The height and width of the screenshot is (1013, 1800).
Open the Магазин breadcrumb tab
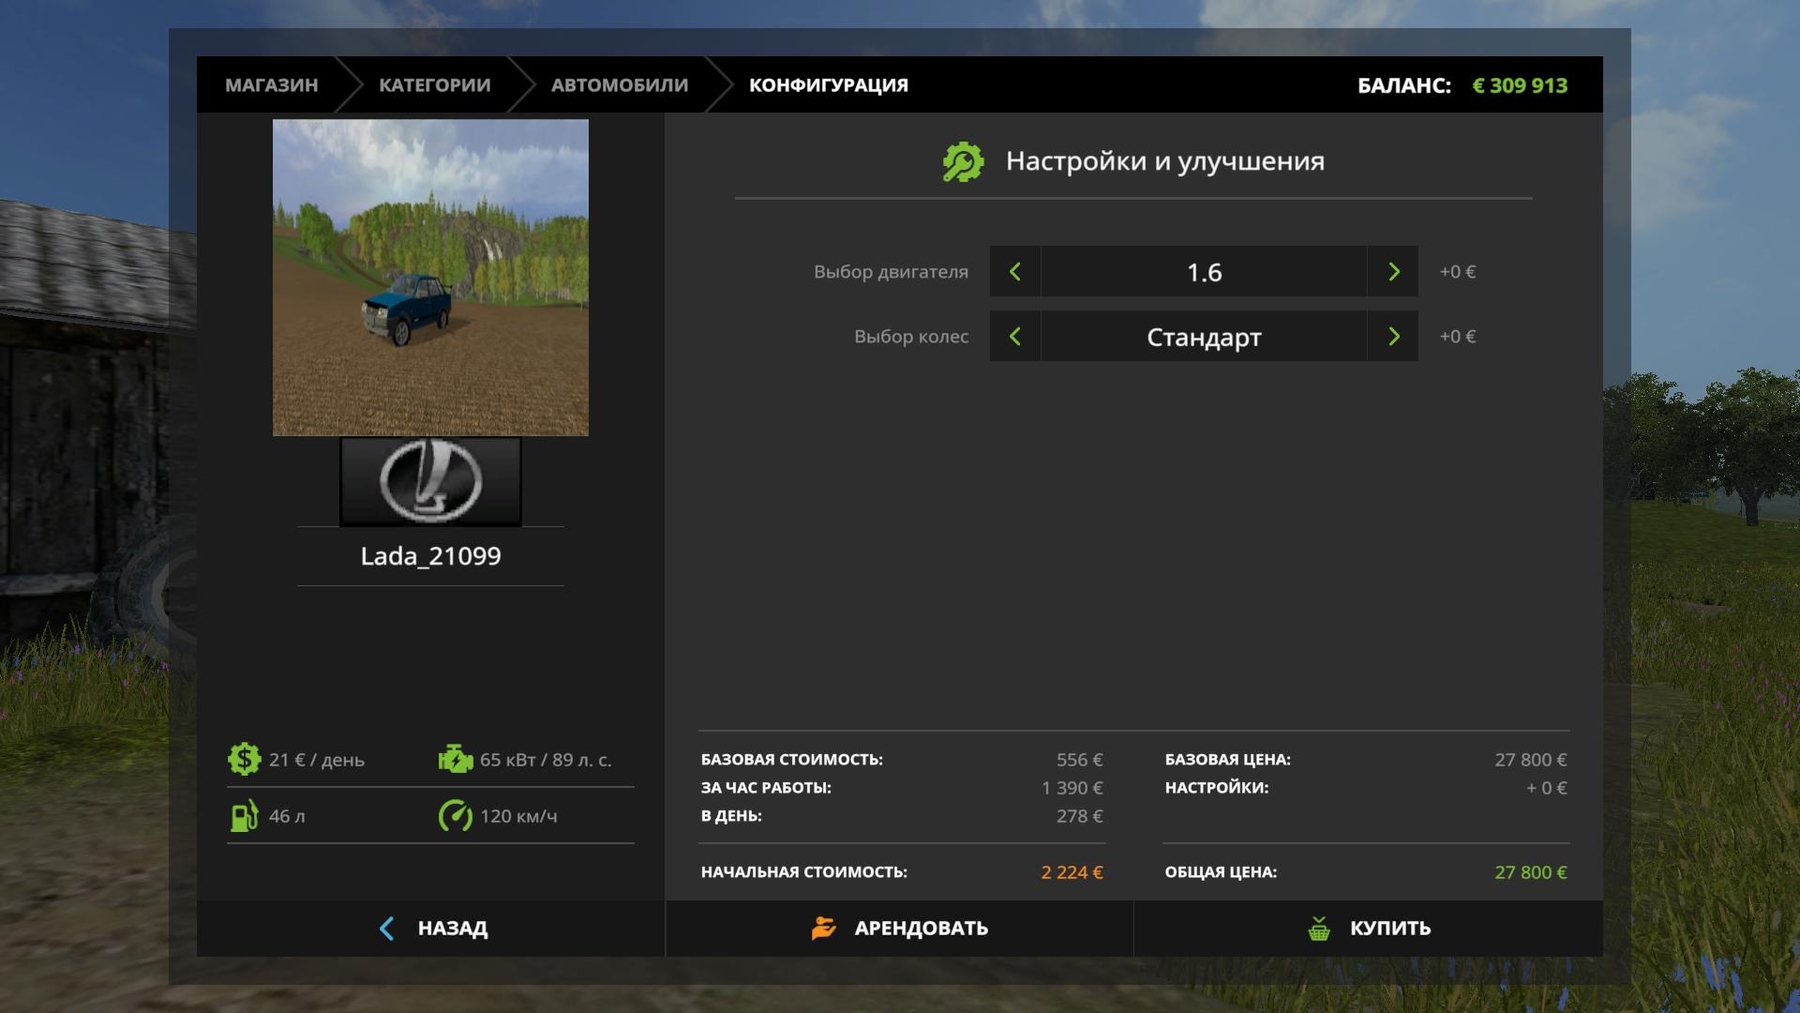271,85
